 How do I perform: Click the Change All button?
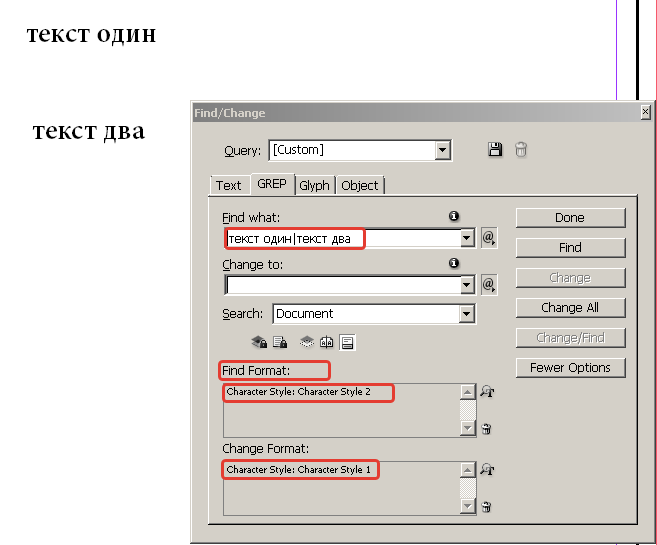click(570, 307)
